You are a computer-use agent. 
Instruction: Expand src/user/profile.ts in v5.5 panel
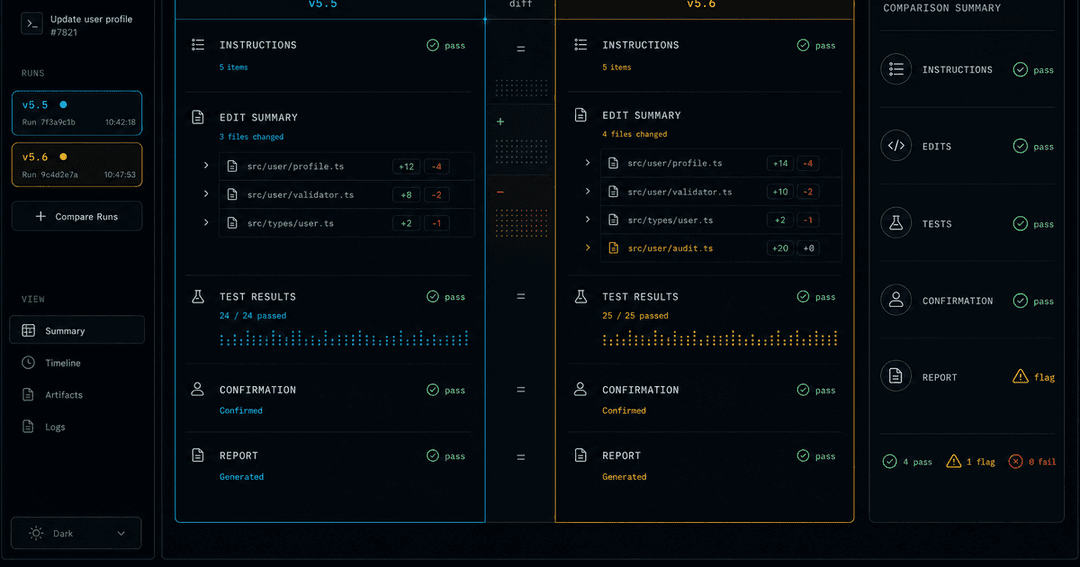pyautogui.click(x=206, y=166)
